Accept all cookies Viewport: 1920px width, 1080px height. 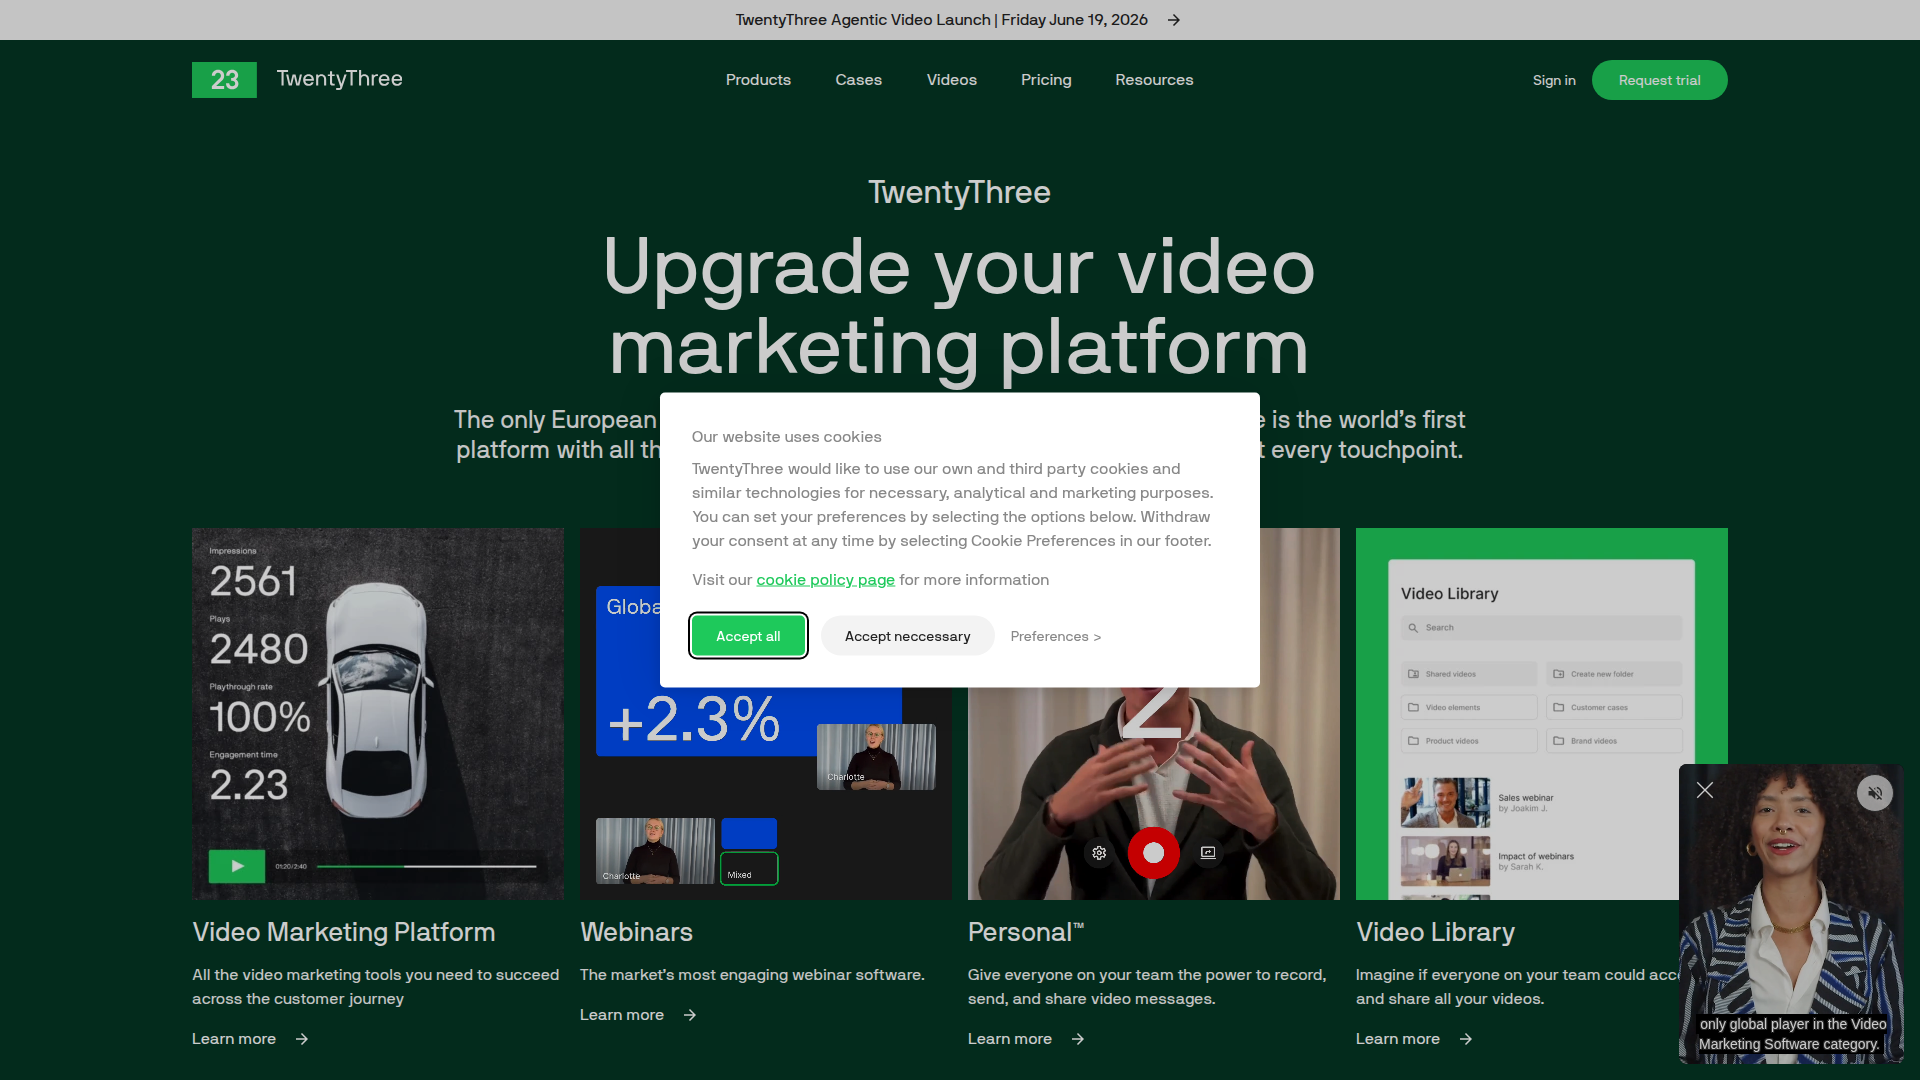tap(748, 636)
